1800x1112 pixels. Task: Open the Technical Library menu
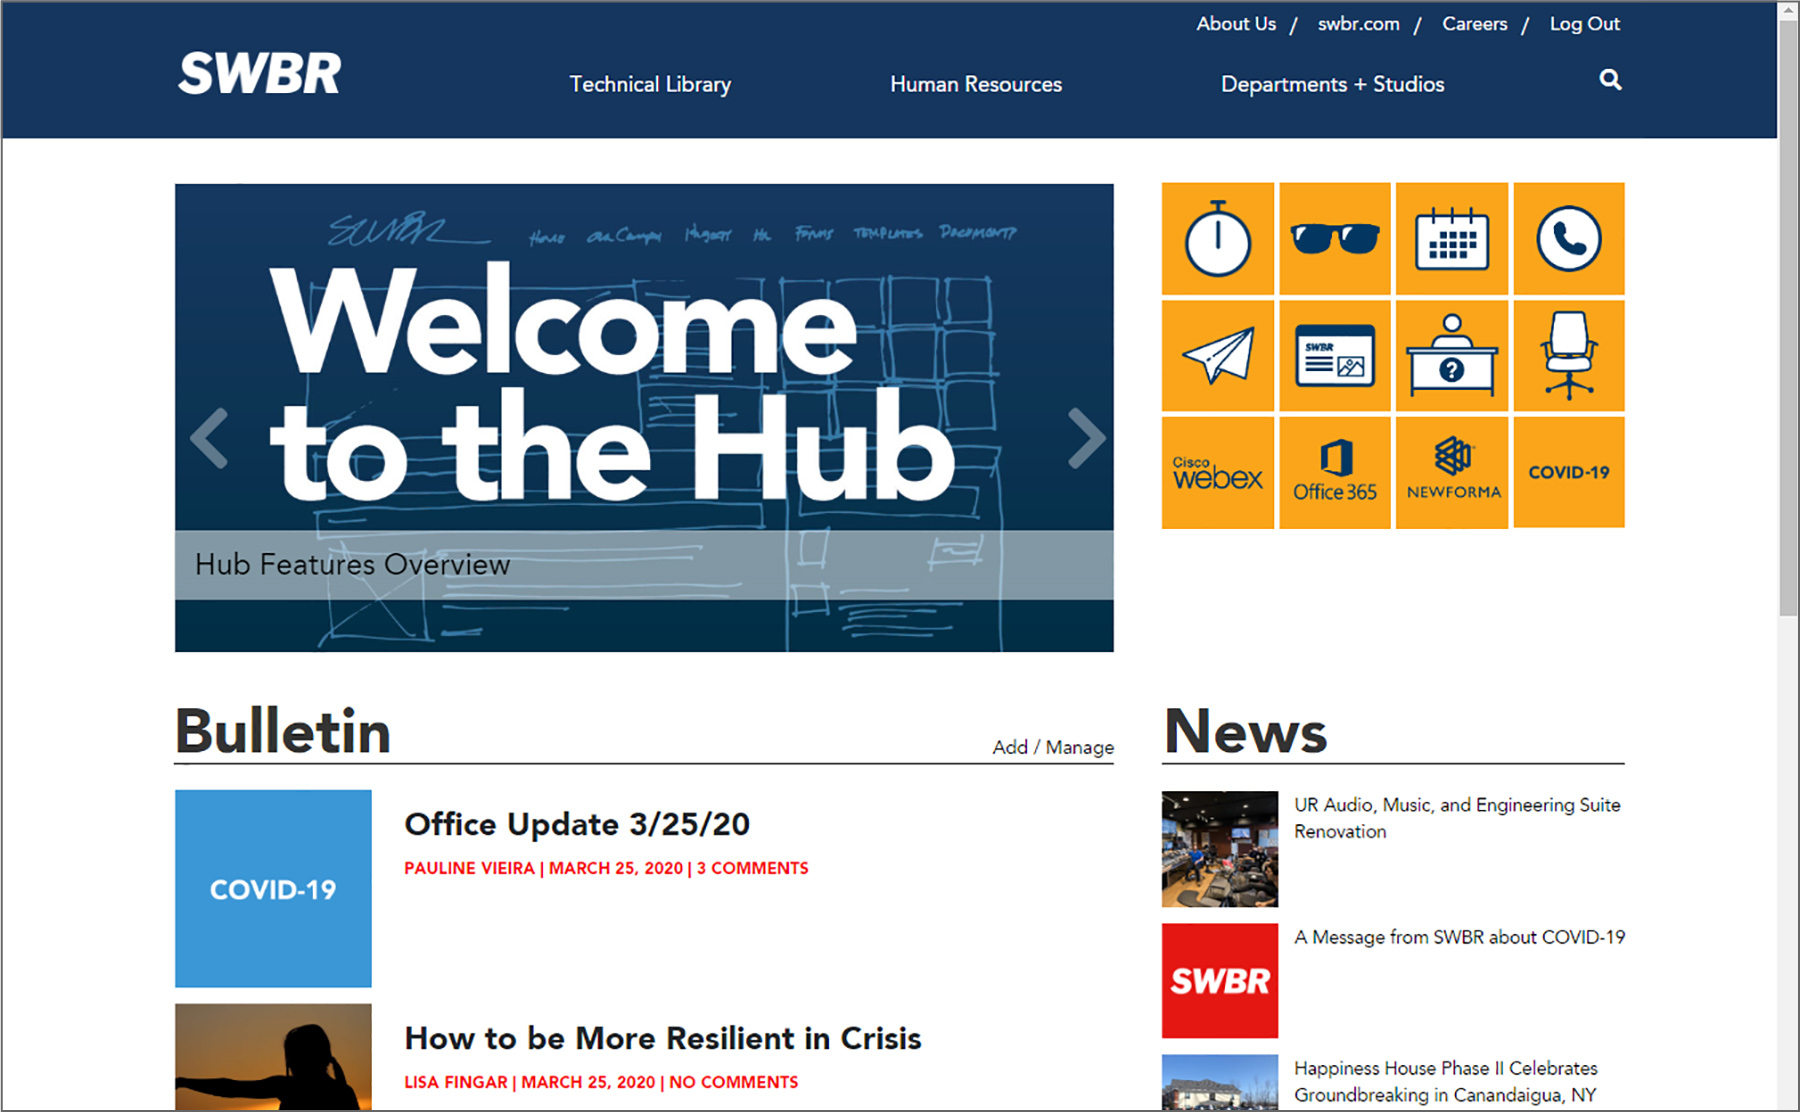point(650,85)
